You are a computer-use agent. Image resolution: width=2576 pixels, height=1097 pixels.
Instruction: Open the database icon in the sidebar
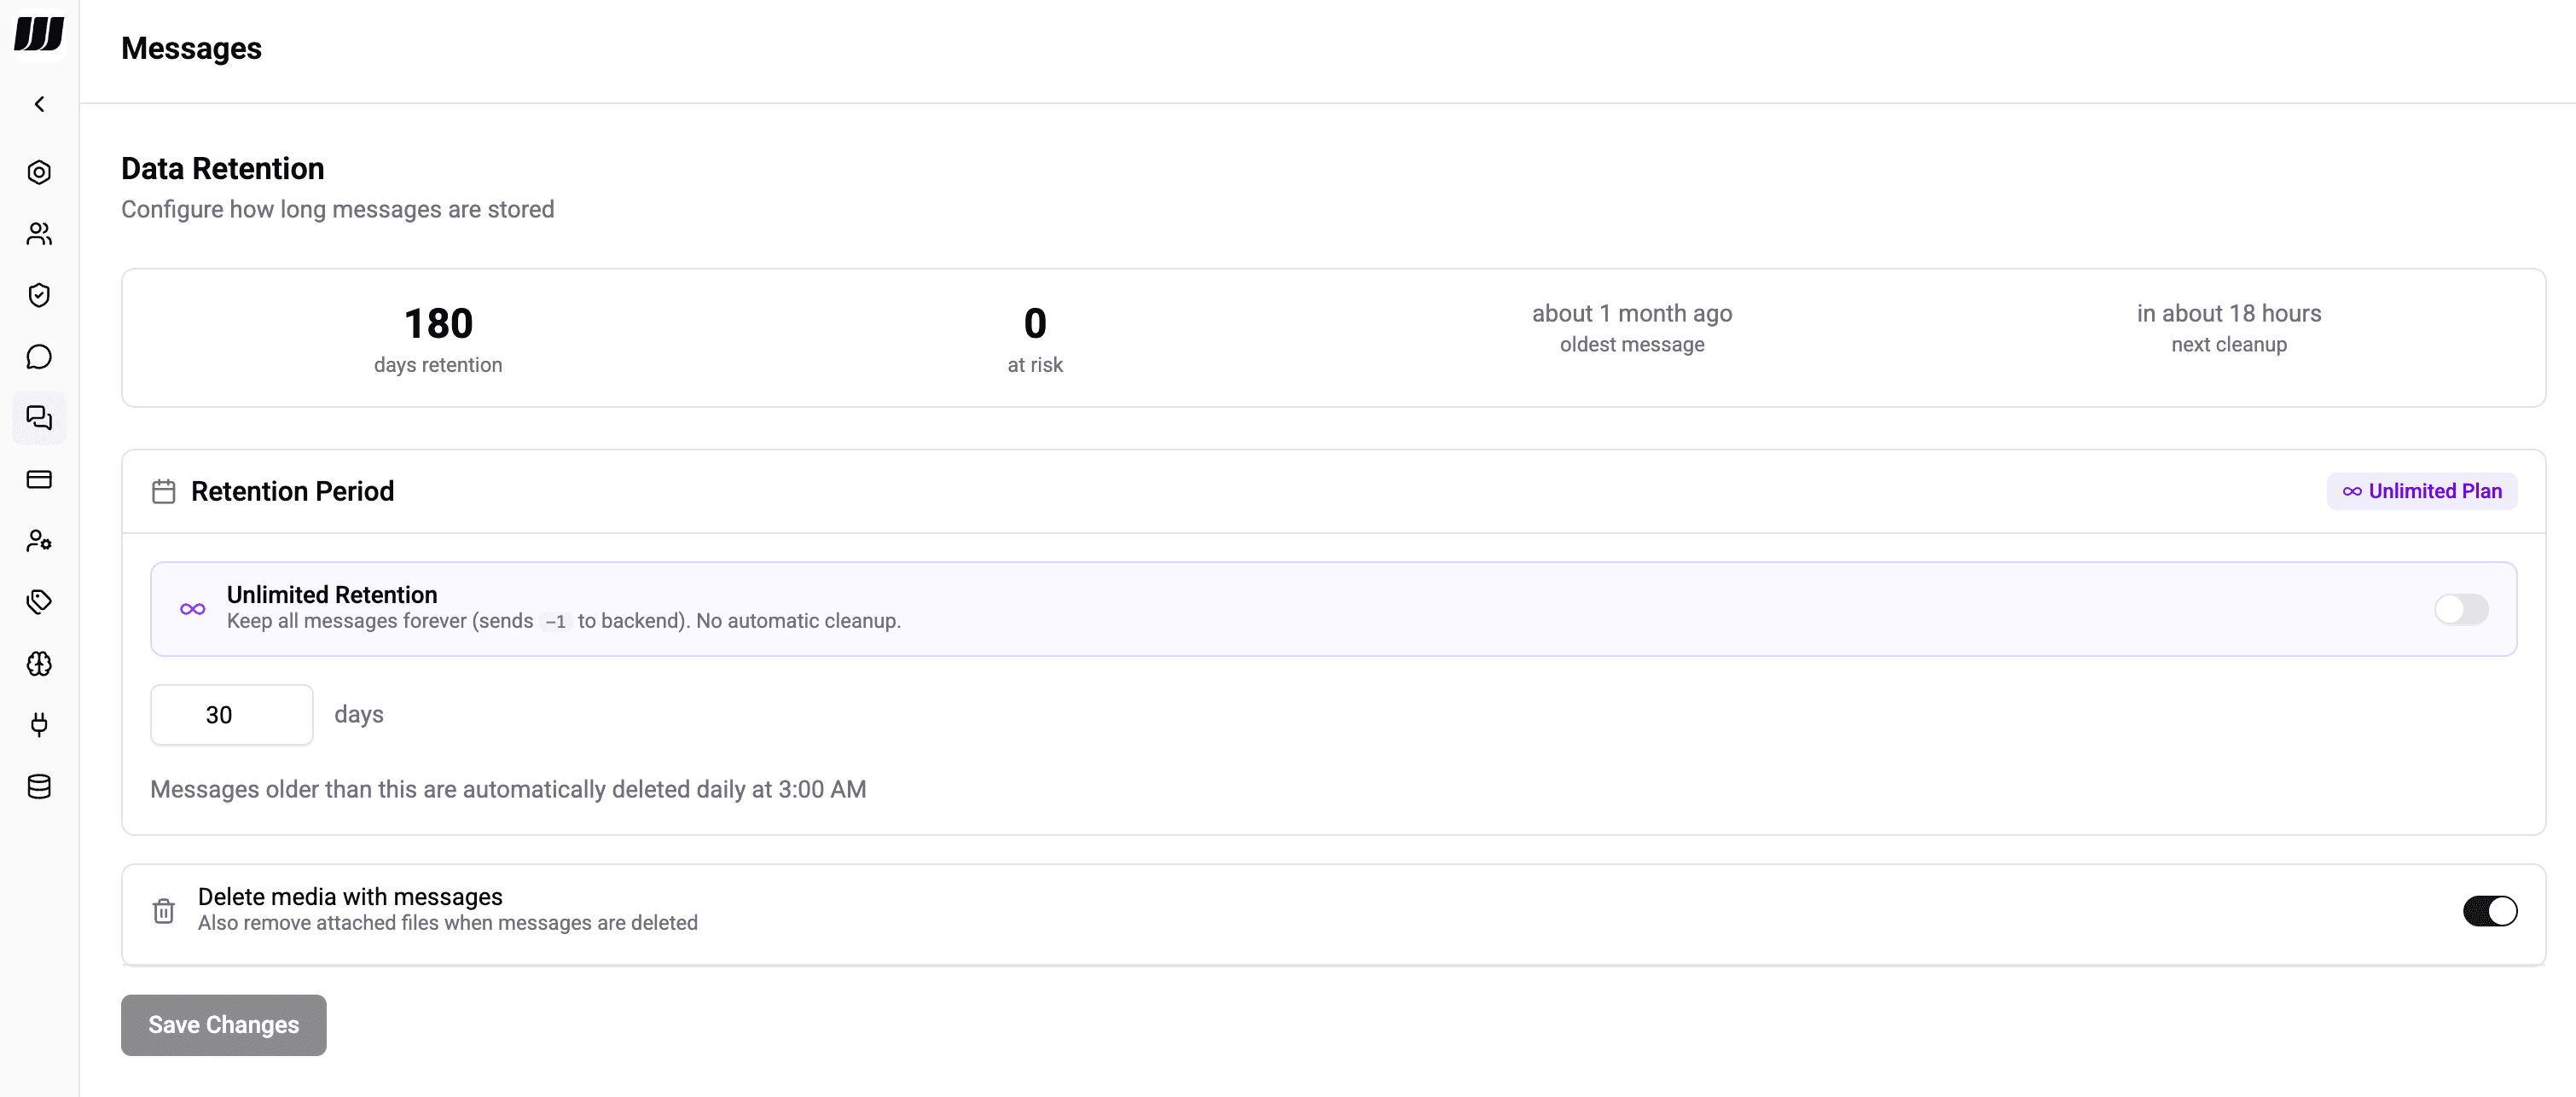39,787
